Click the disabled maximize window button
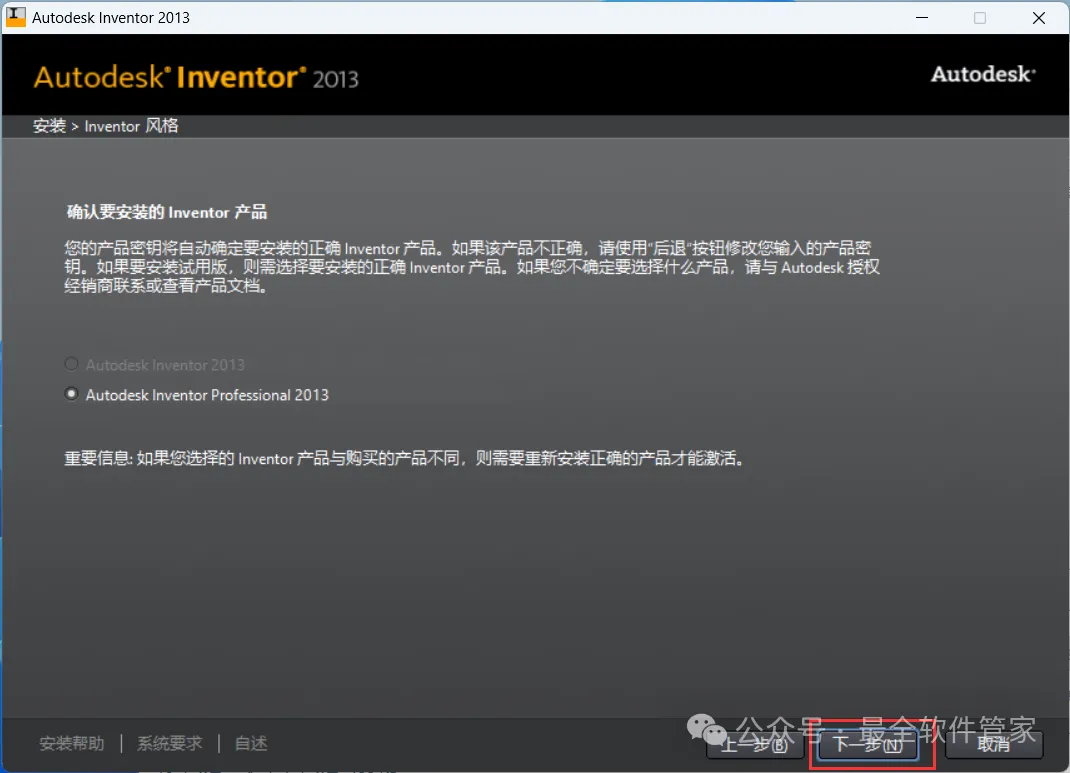The width and height of the screenshot is (1070, 773). tap(980, 18)
